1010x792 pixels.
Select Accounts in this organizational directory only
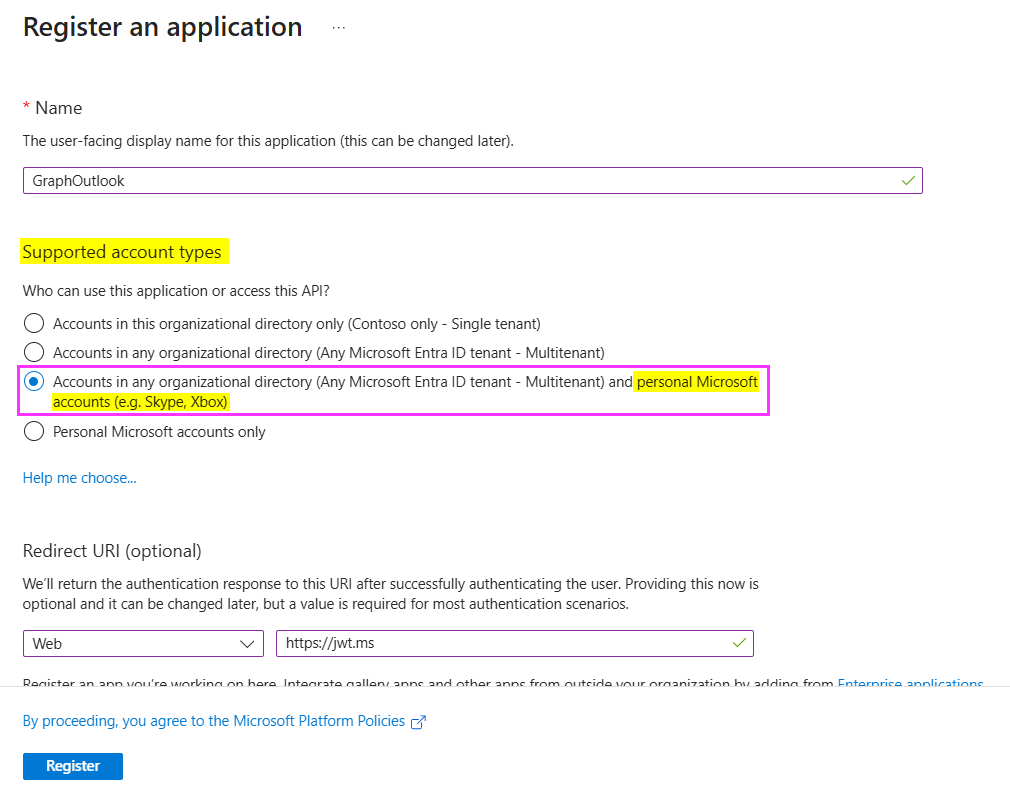[33, 323]
